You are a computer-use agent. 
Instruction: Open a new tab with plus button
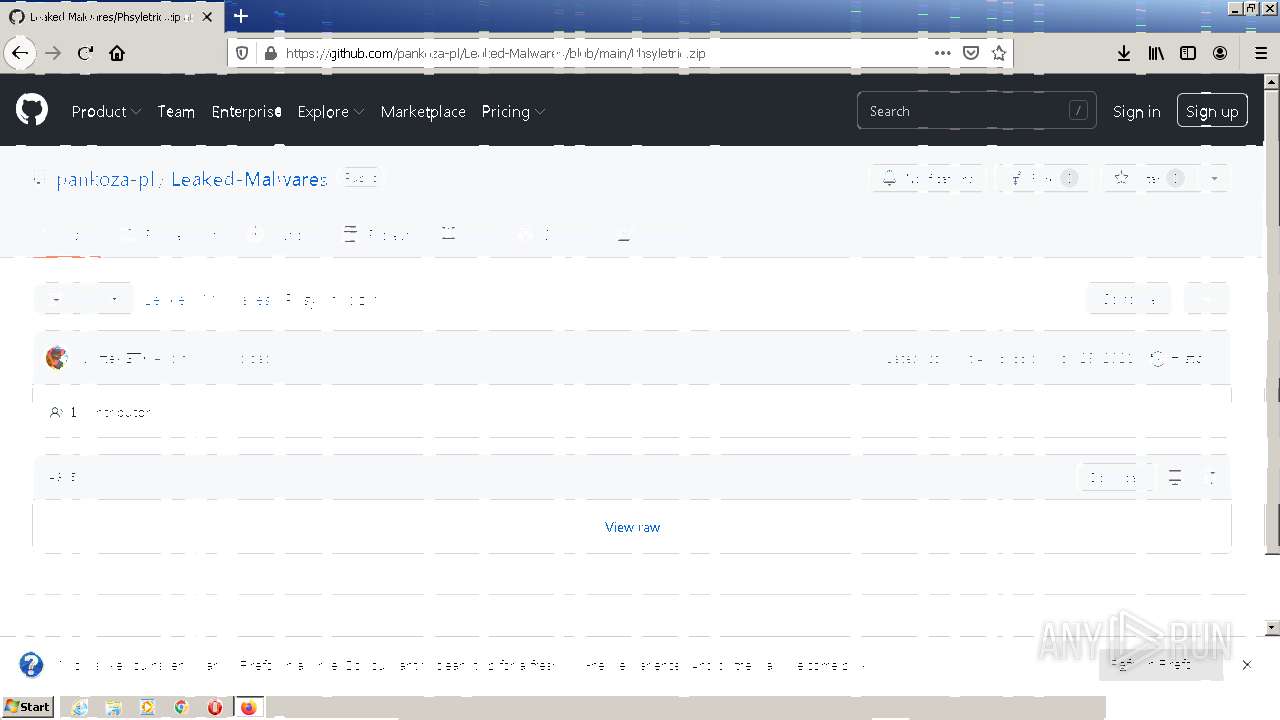(241, 16)
